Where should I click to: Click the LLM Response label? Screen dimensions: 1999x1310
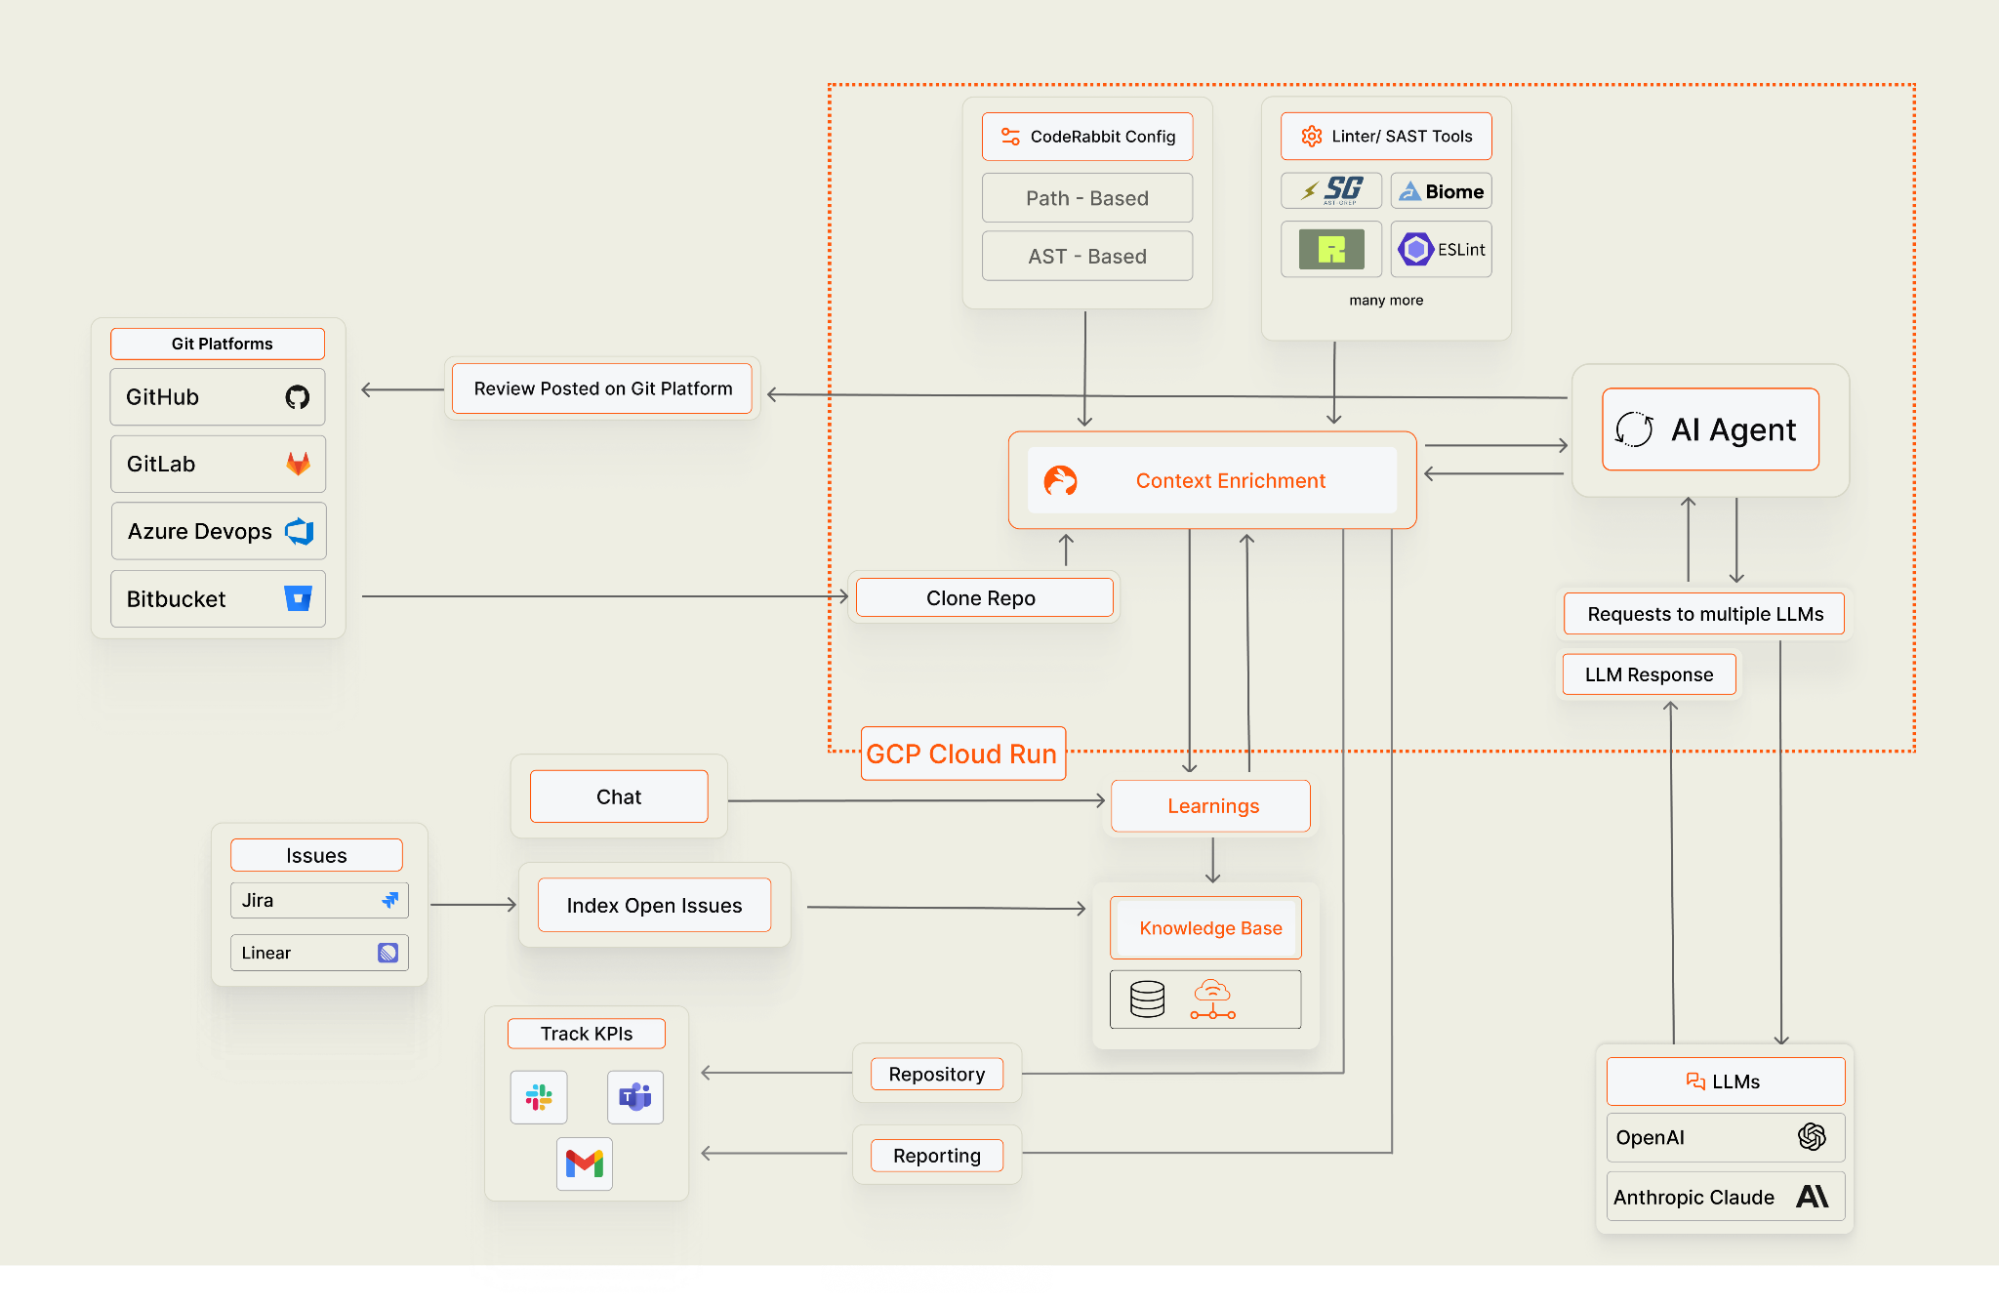pyautogui.click(x=1649, y=675)
